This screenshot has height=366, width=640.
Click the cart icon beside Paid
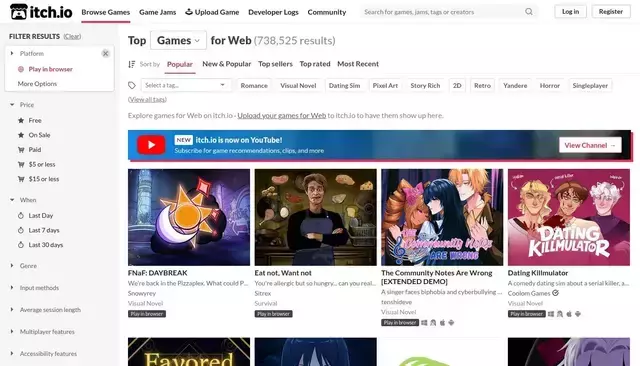tap(21, 150)
